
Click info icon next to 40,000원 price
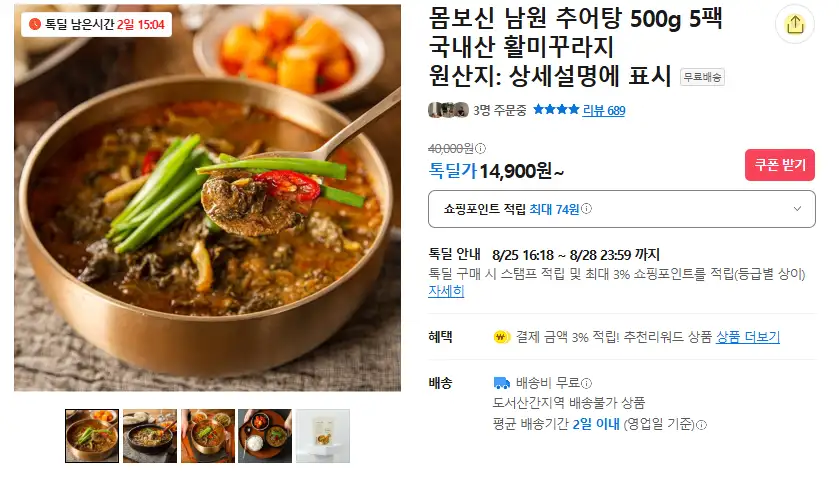pos(480,148)
